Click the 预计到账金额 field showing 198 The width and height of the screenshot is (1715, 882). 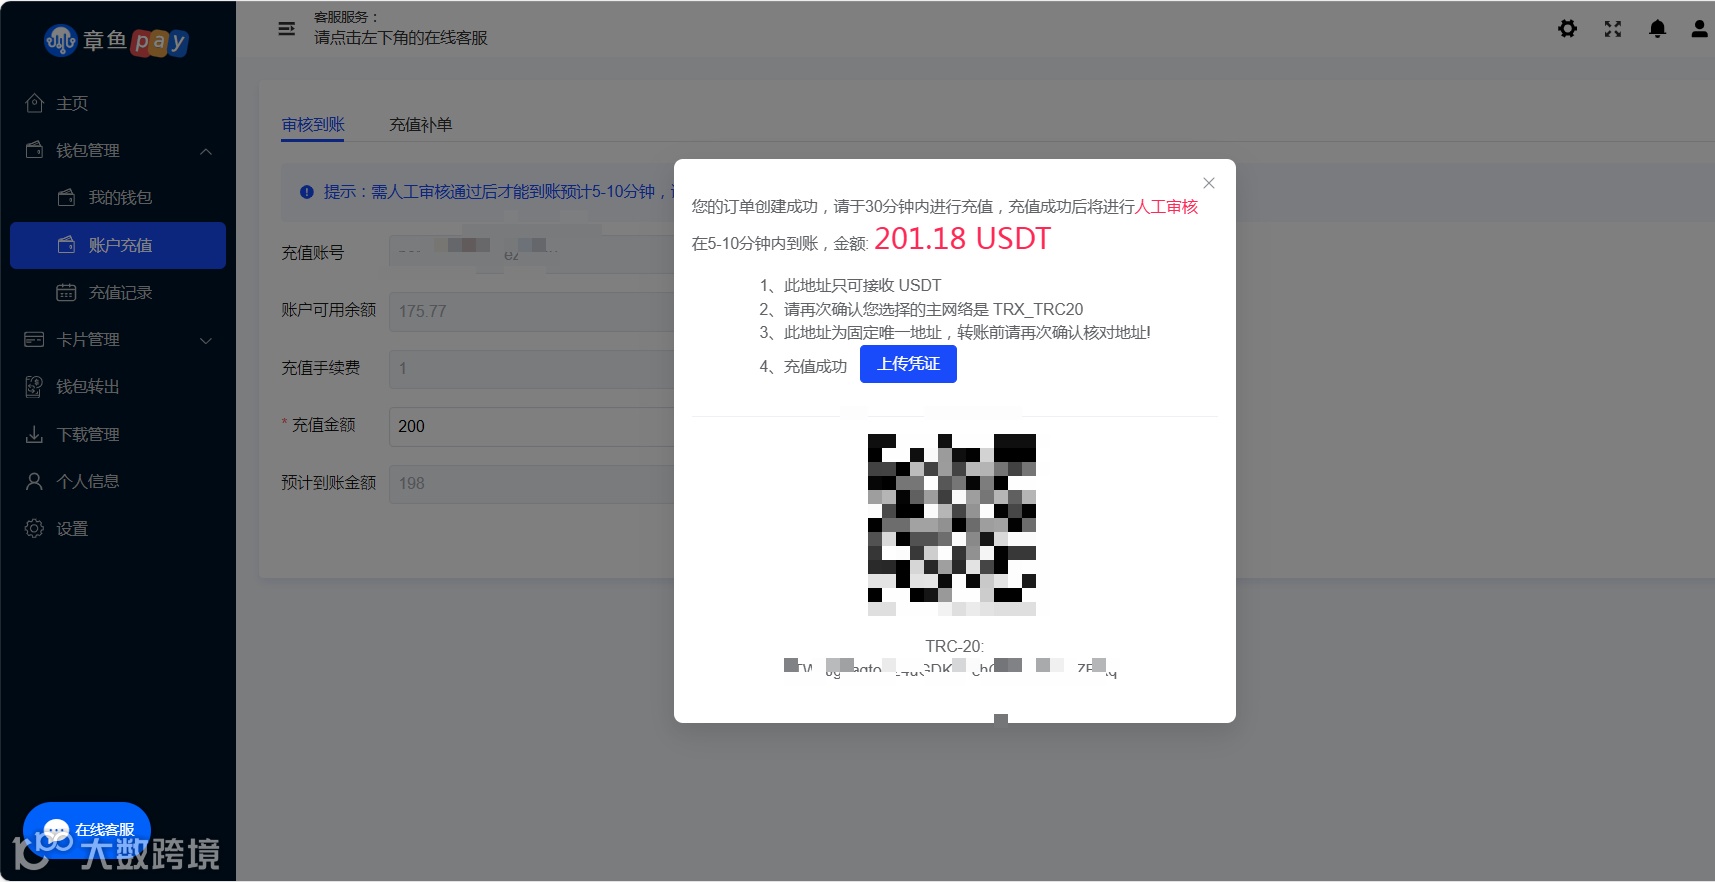(x=531, y=483)
